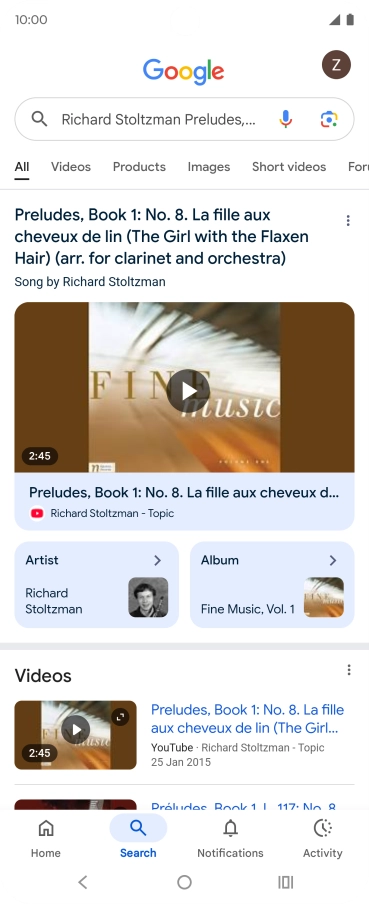Tap the Richard Stoltzman Preludes search field
Image resolution: width=369 pixels, height=904 pixels.
(x=159, y=119)
